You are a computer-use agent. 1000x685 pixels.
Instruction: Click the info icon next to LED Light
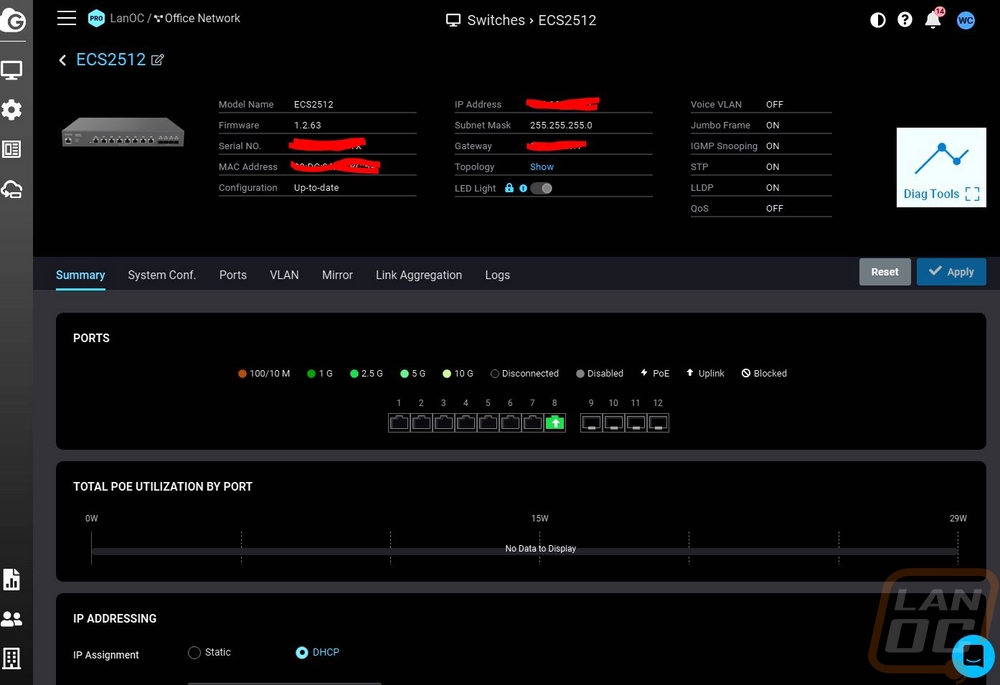(523, 188)
